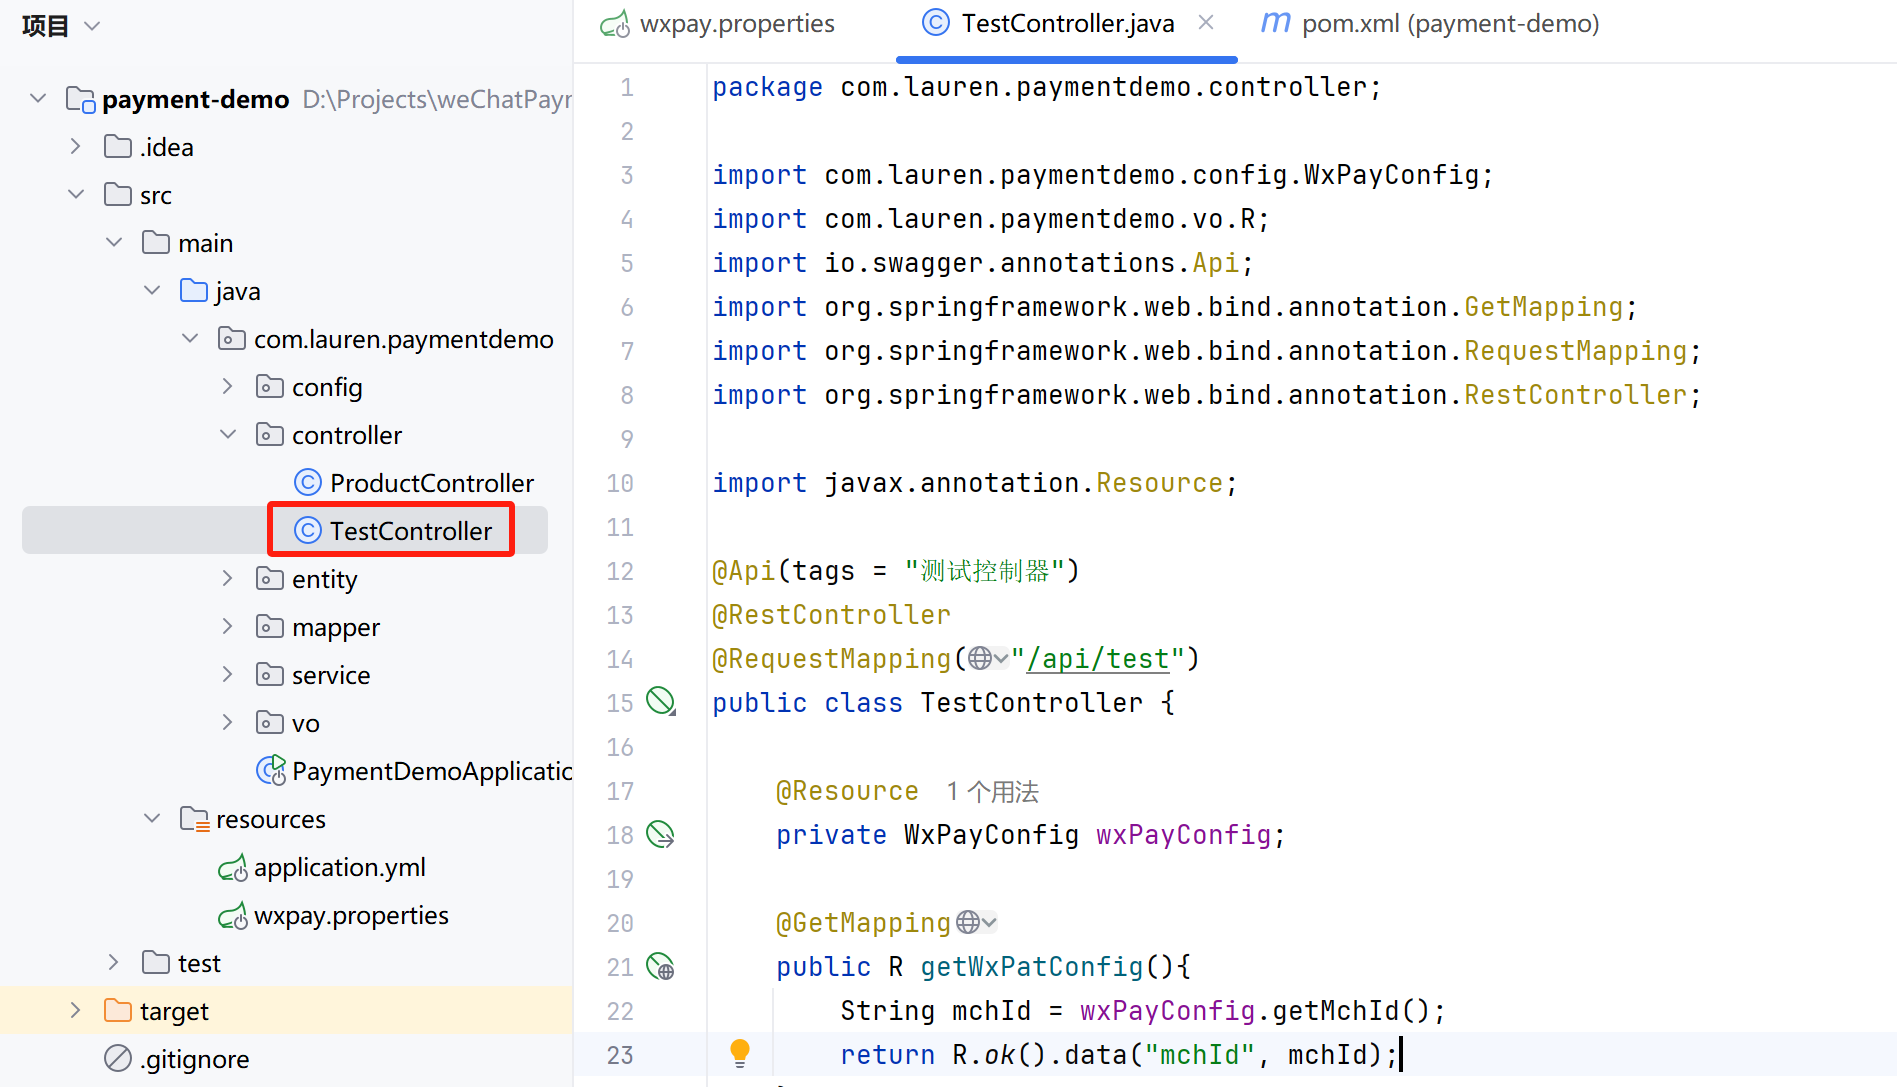The image size is (1897, 1087).
Task: Click the ProductController class icon
Action: (x=307, y=482)
